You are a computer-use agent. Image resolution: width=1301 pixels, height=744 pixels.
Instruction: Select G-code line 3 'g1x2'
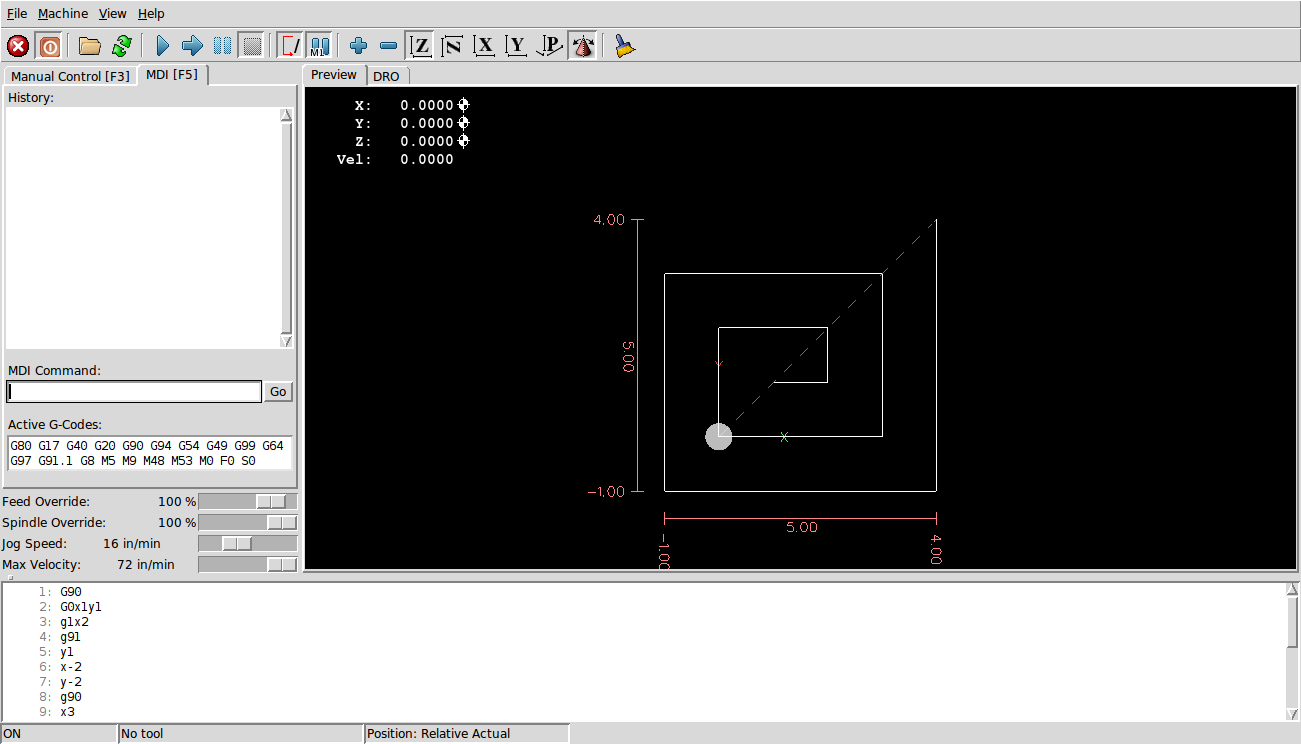coord(74,622)
